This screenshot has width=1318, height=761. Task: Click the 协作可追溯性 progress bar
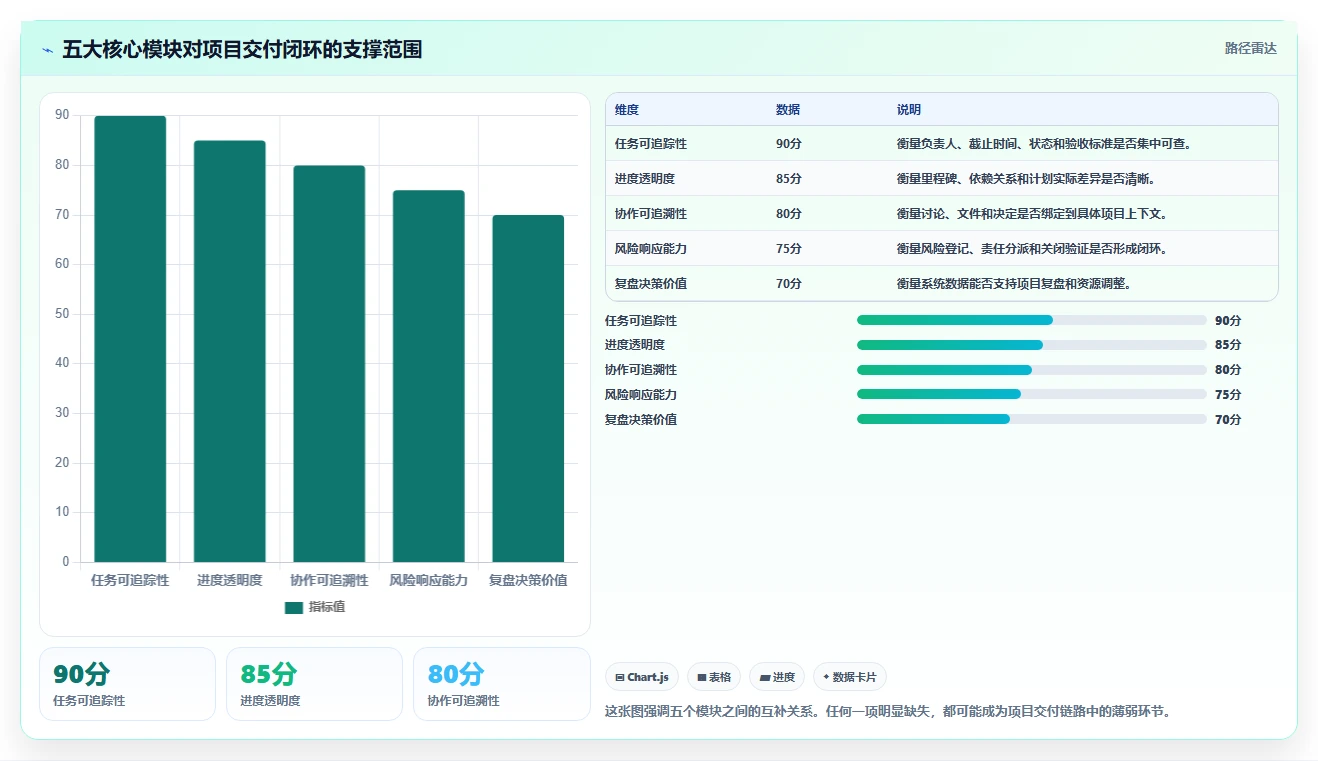click(1031, 370)
